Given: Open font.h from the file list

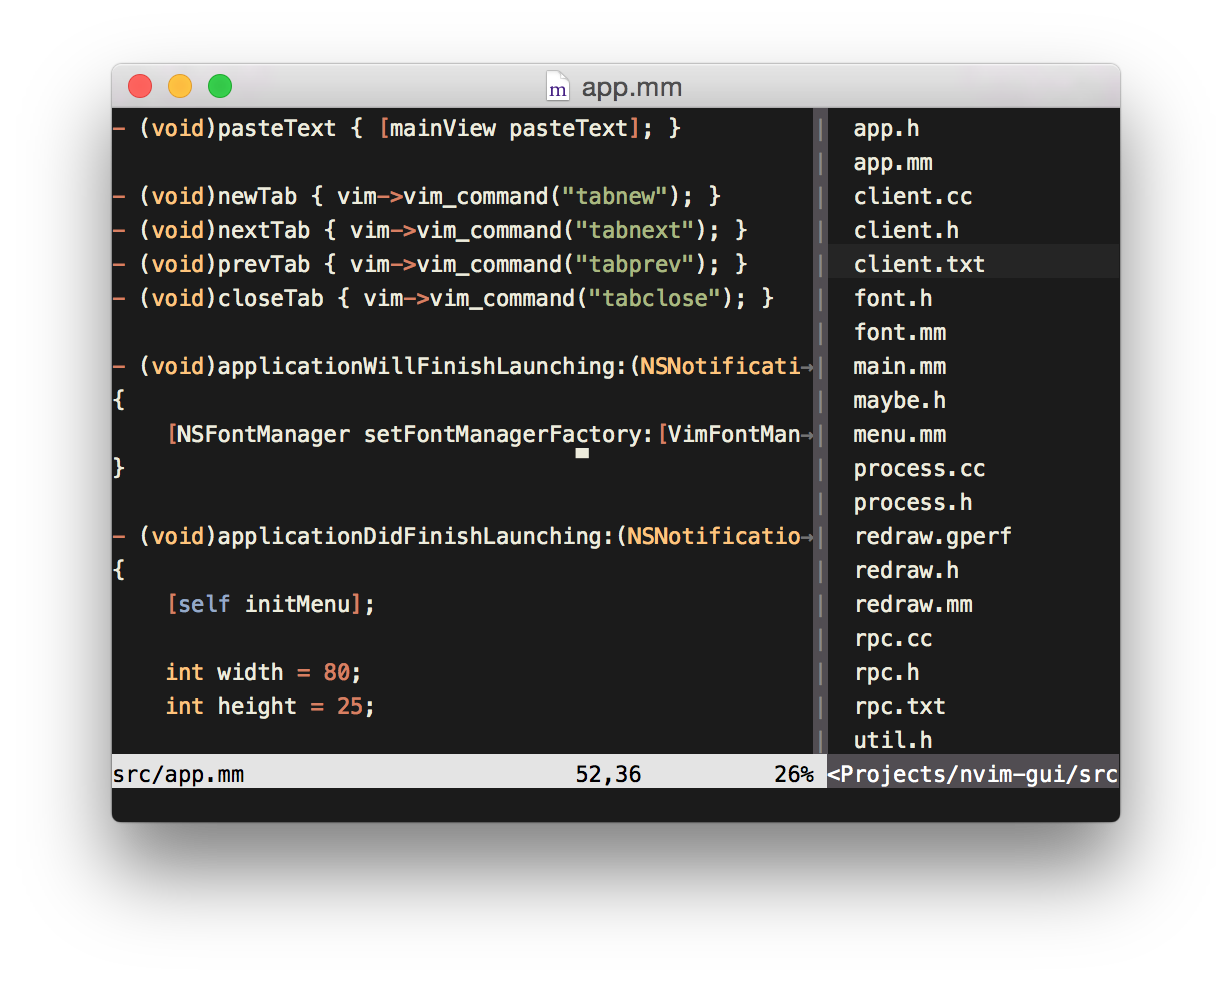Looking at the screenshot, I should (x=893, y=298).
